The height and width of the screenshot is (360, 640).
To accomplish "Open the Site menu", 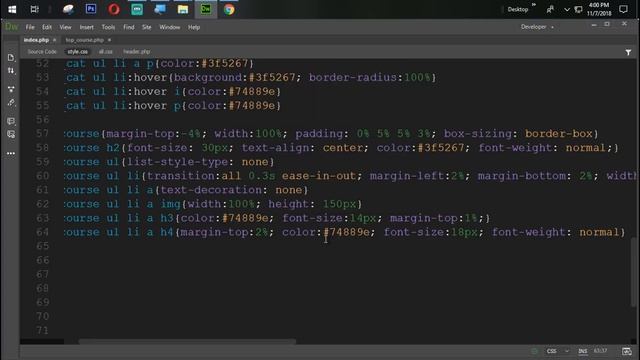I will tap(147, 27).
